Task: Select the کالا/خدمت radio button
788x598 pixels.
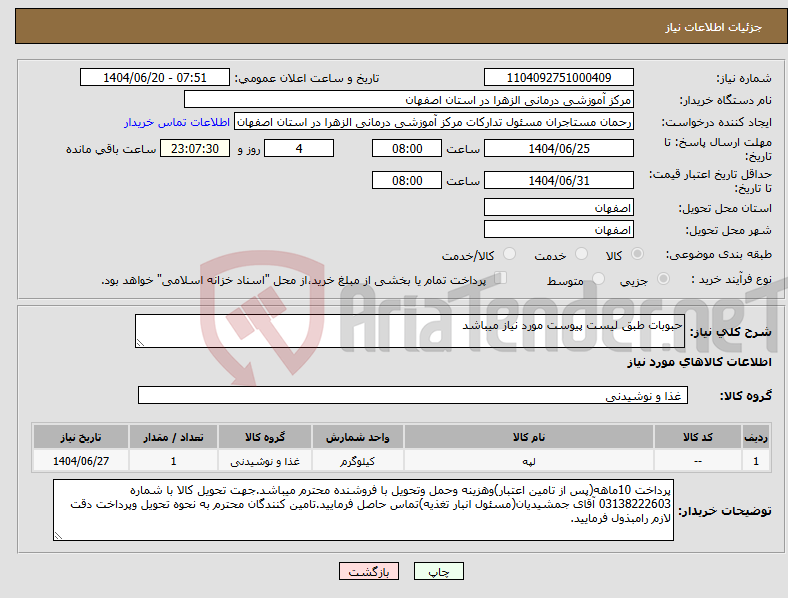Action: pyautogui.click(x=509, y=254)
